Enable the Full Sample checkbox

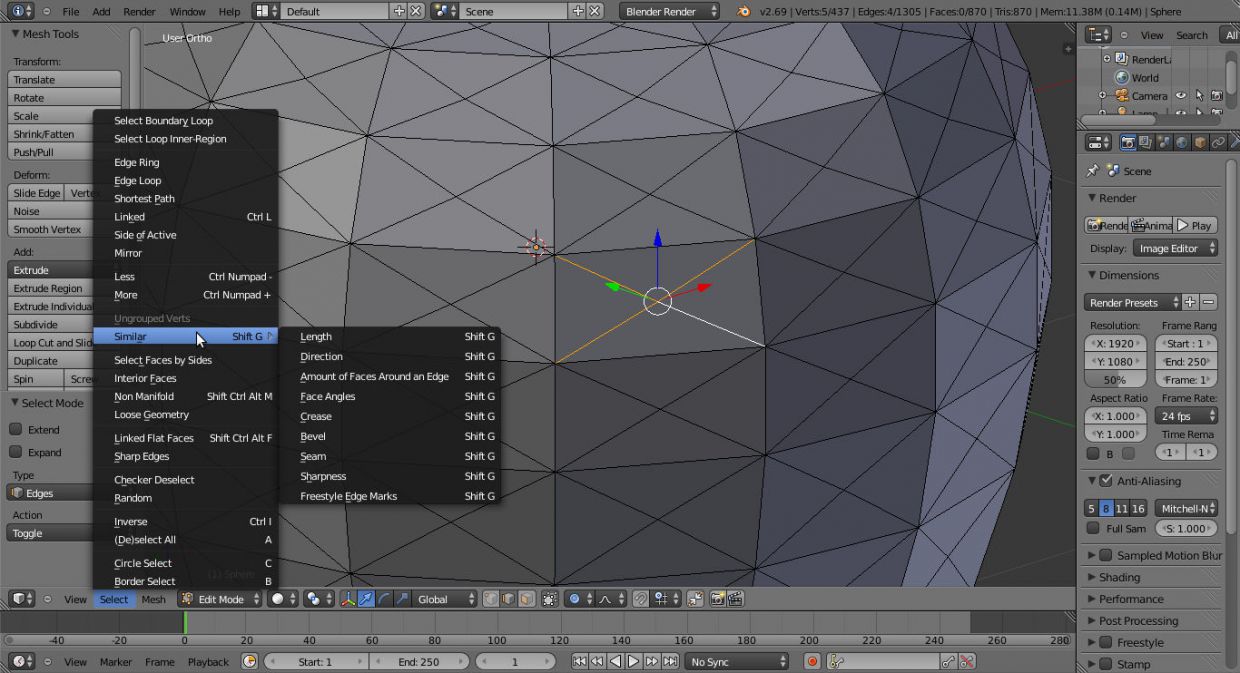pyautogui.click(x=1093, y=528)
